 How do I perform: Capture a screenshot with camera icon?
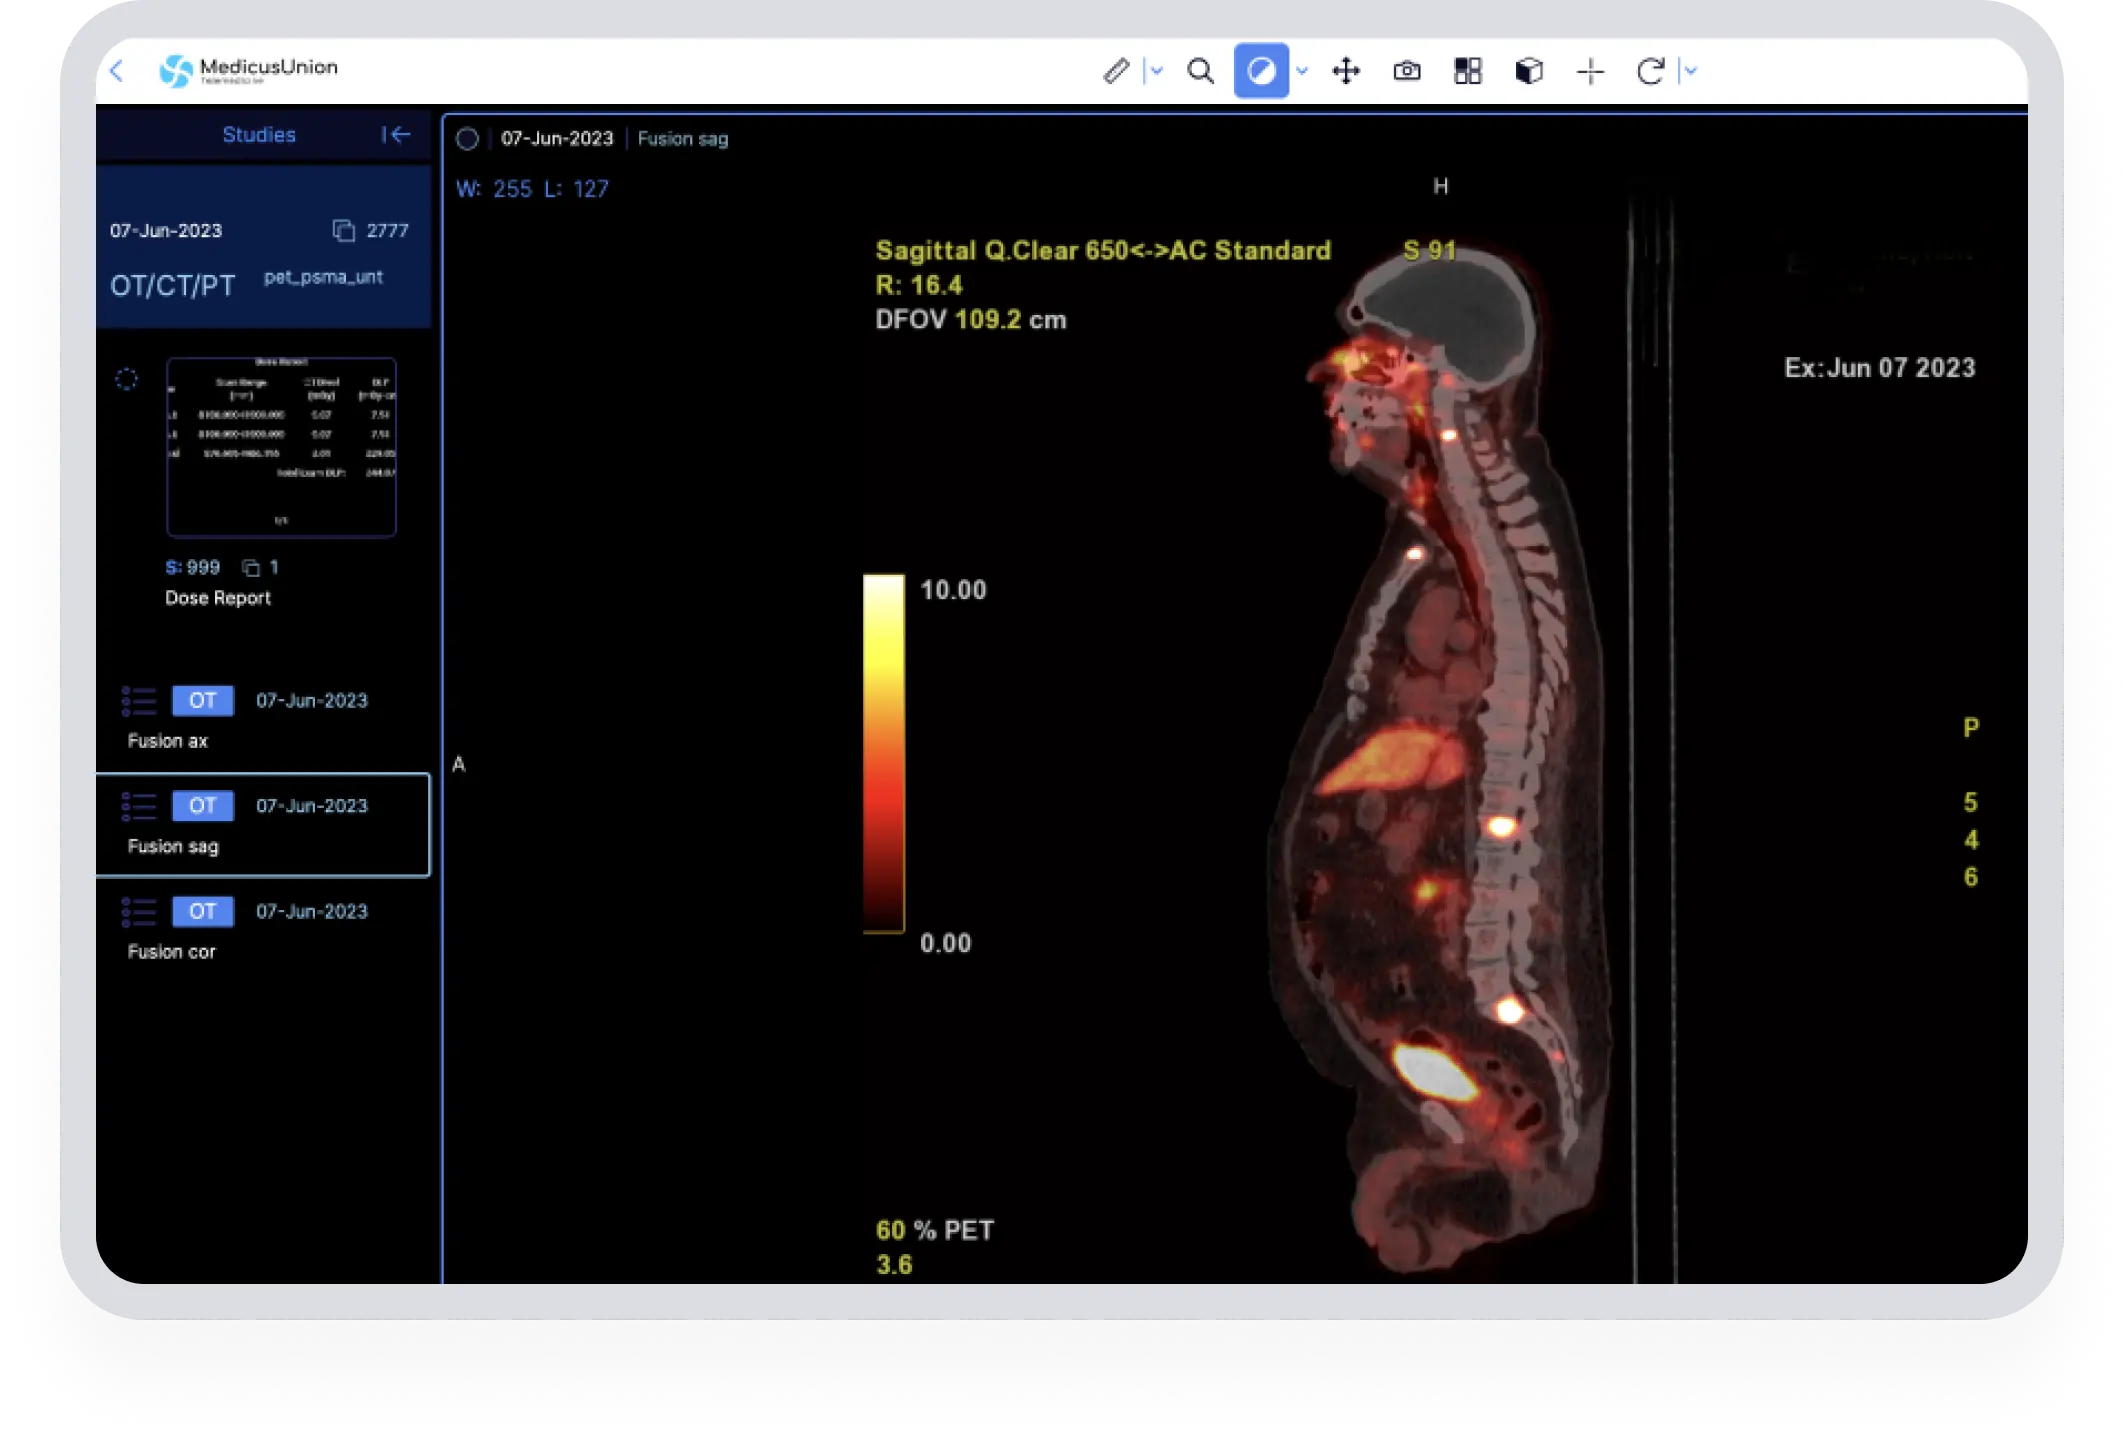click(x=1407, y=71)
